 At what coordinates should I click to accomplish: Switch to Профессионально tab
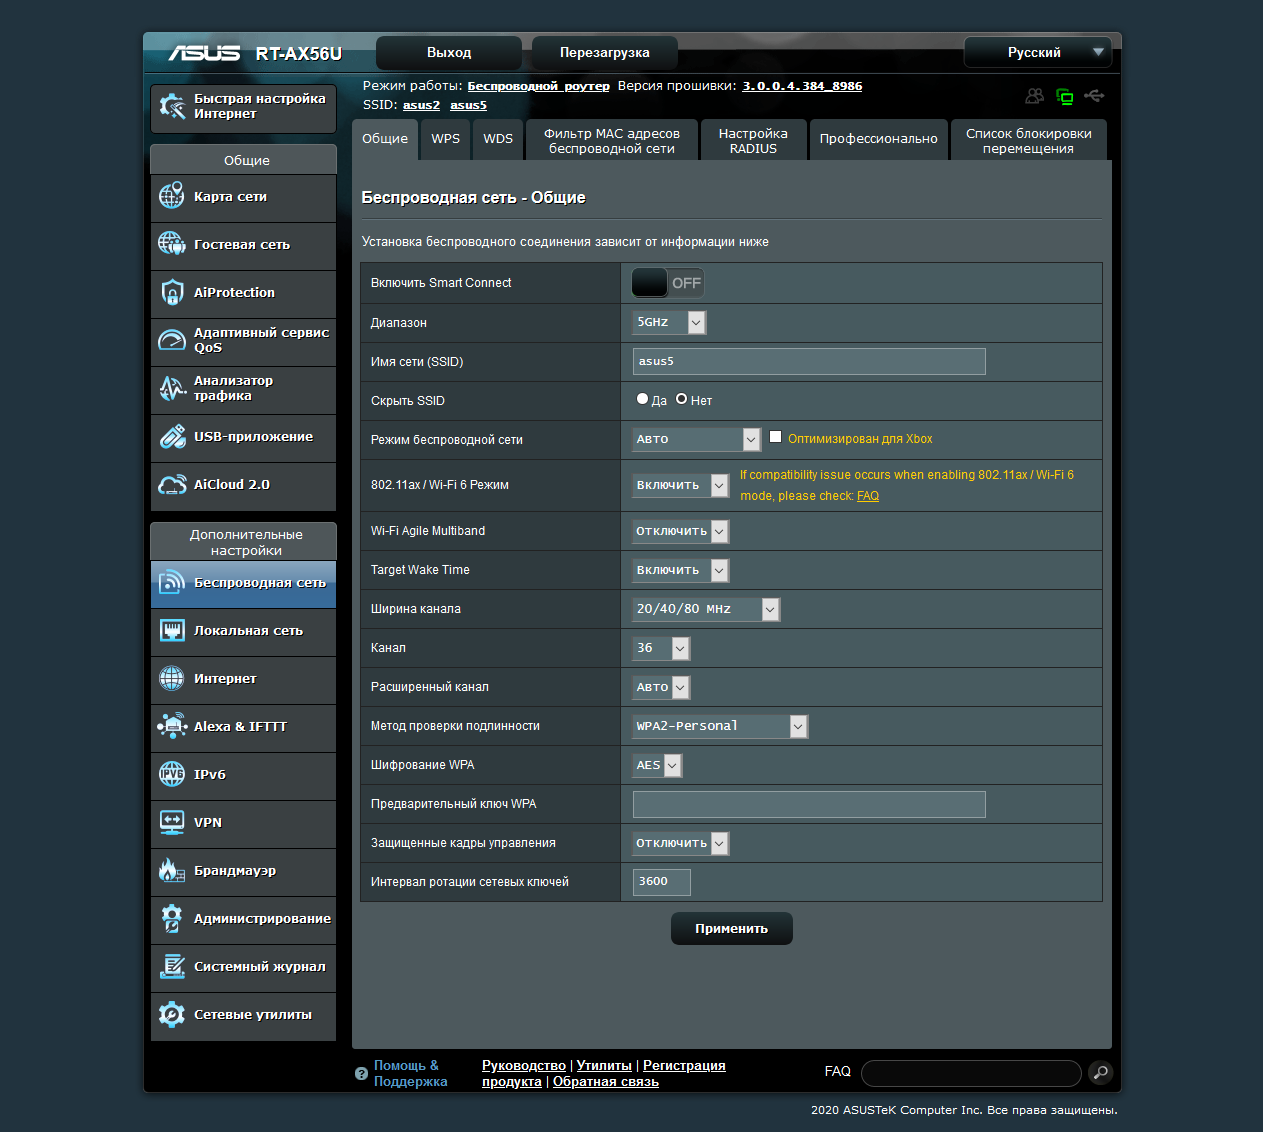coord(879,139)
